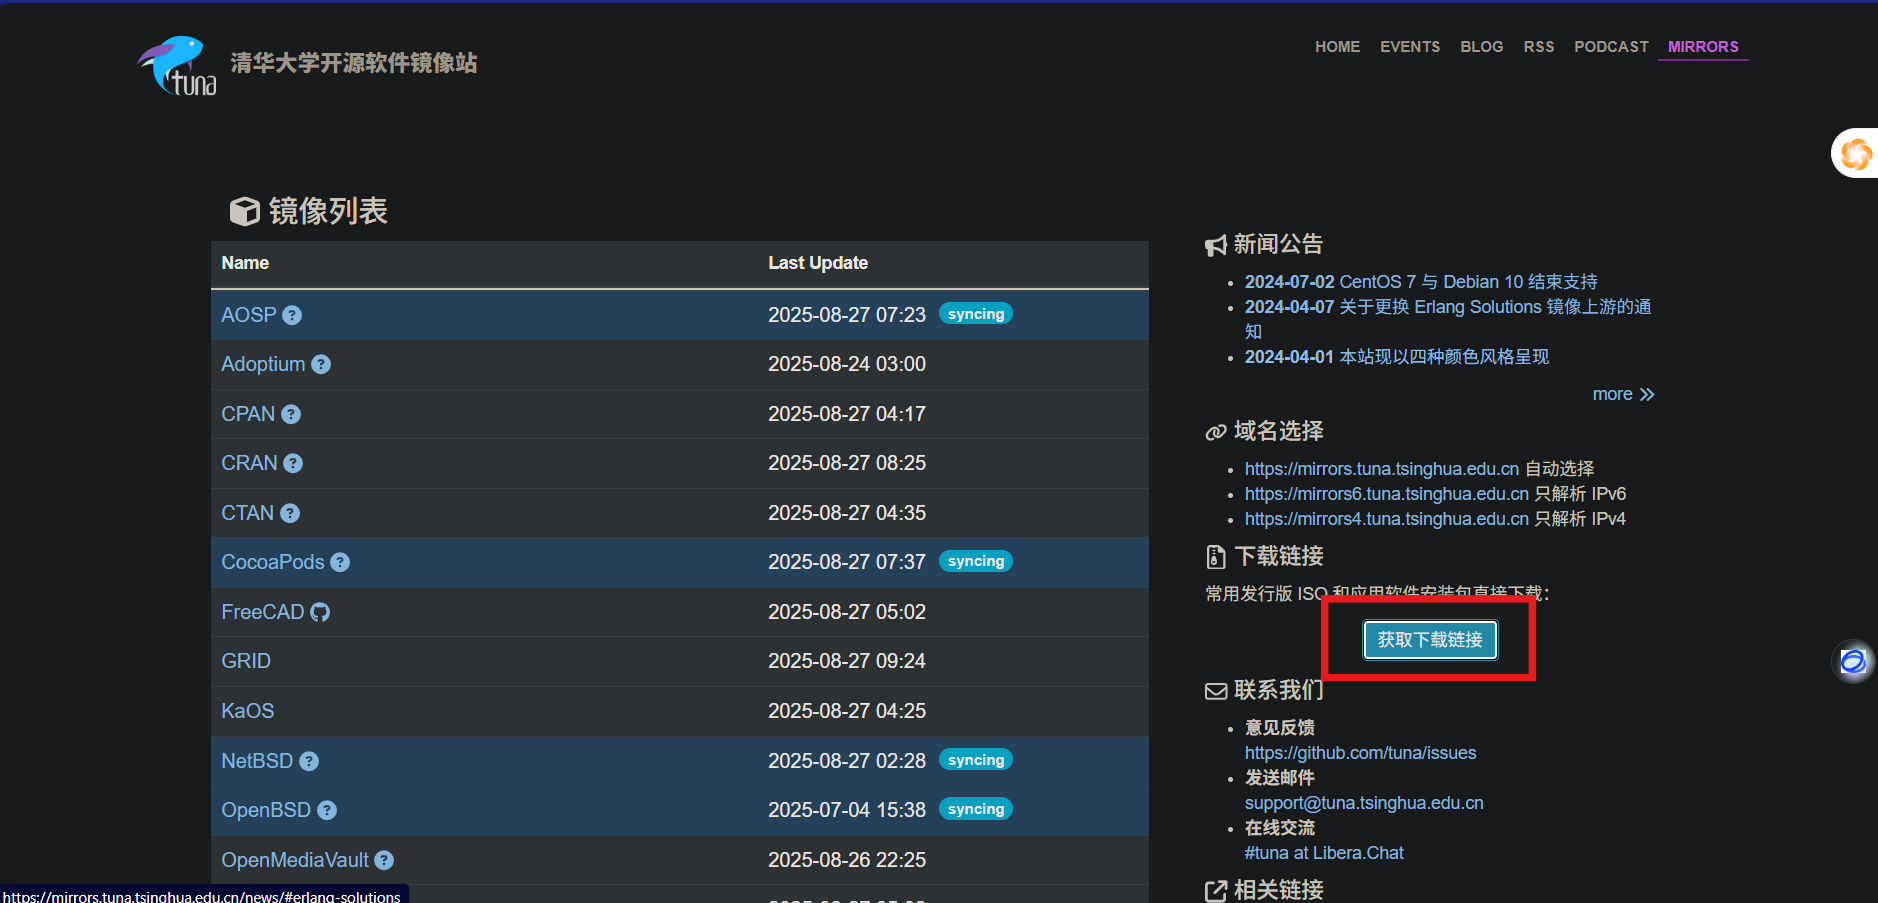
Task: Open help icon next to CRAN
Action: click(293, 463)
